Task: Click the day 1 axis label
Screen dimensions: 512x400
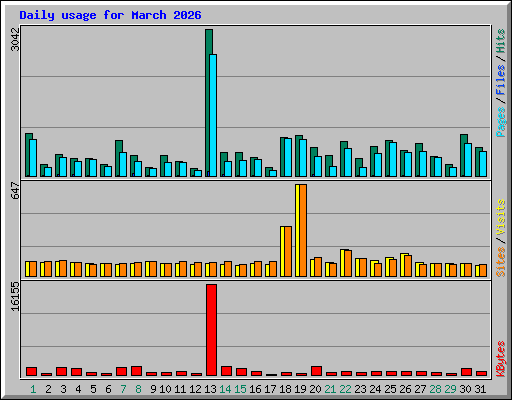Action: (x=33, y=389)
